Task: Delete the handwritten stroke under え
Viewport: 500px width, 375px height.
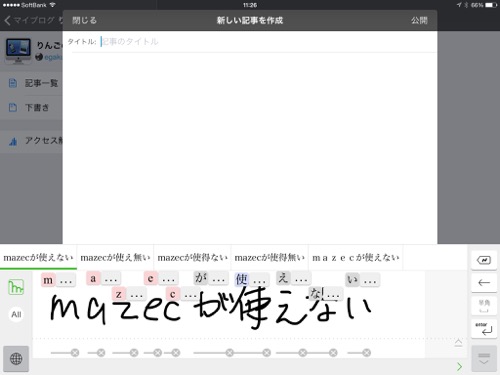Action: pyautogui.click(x=303, y=353)
